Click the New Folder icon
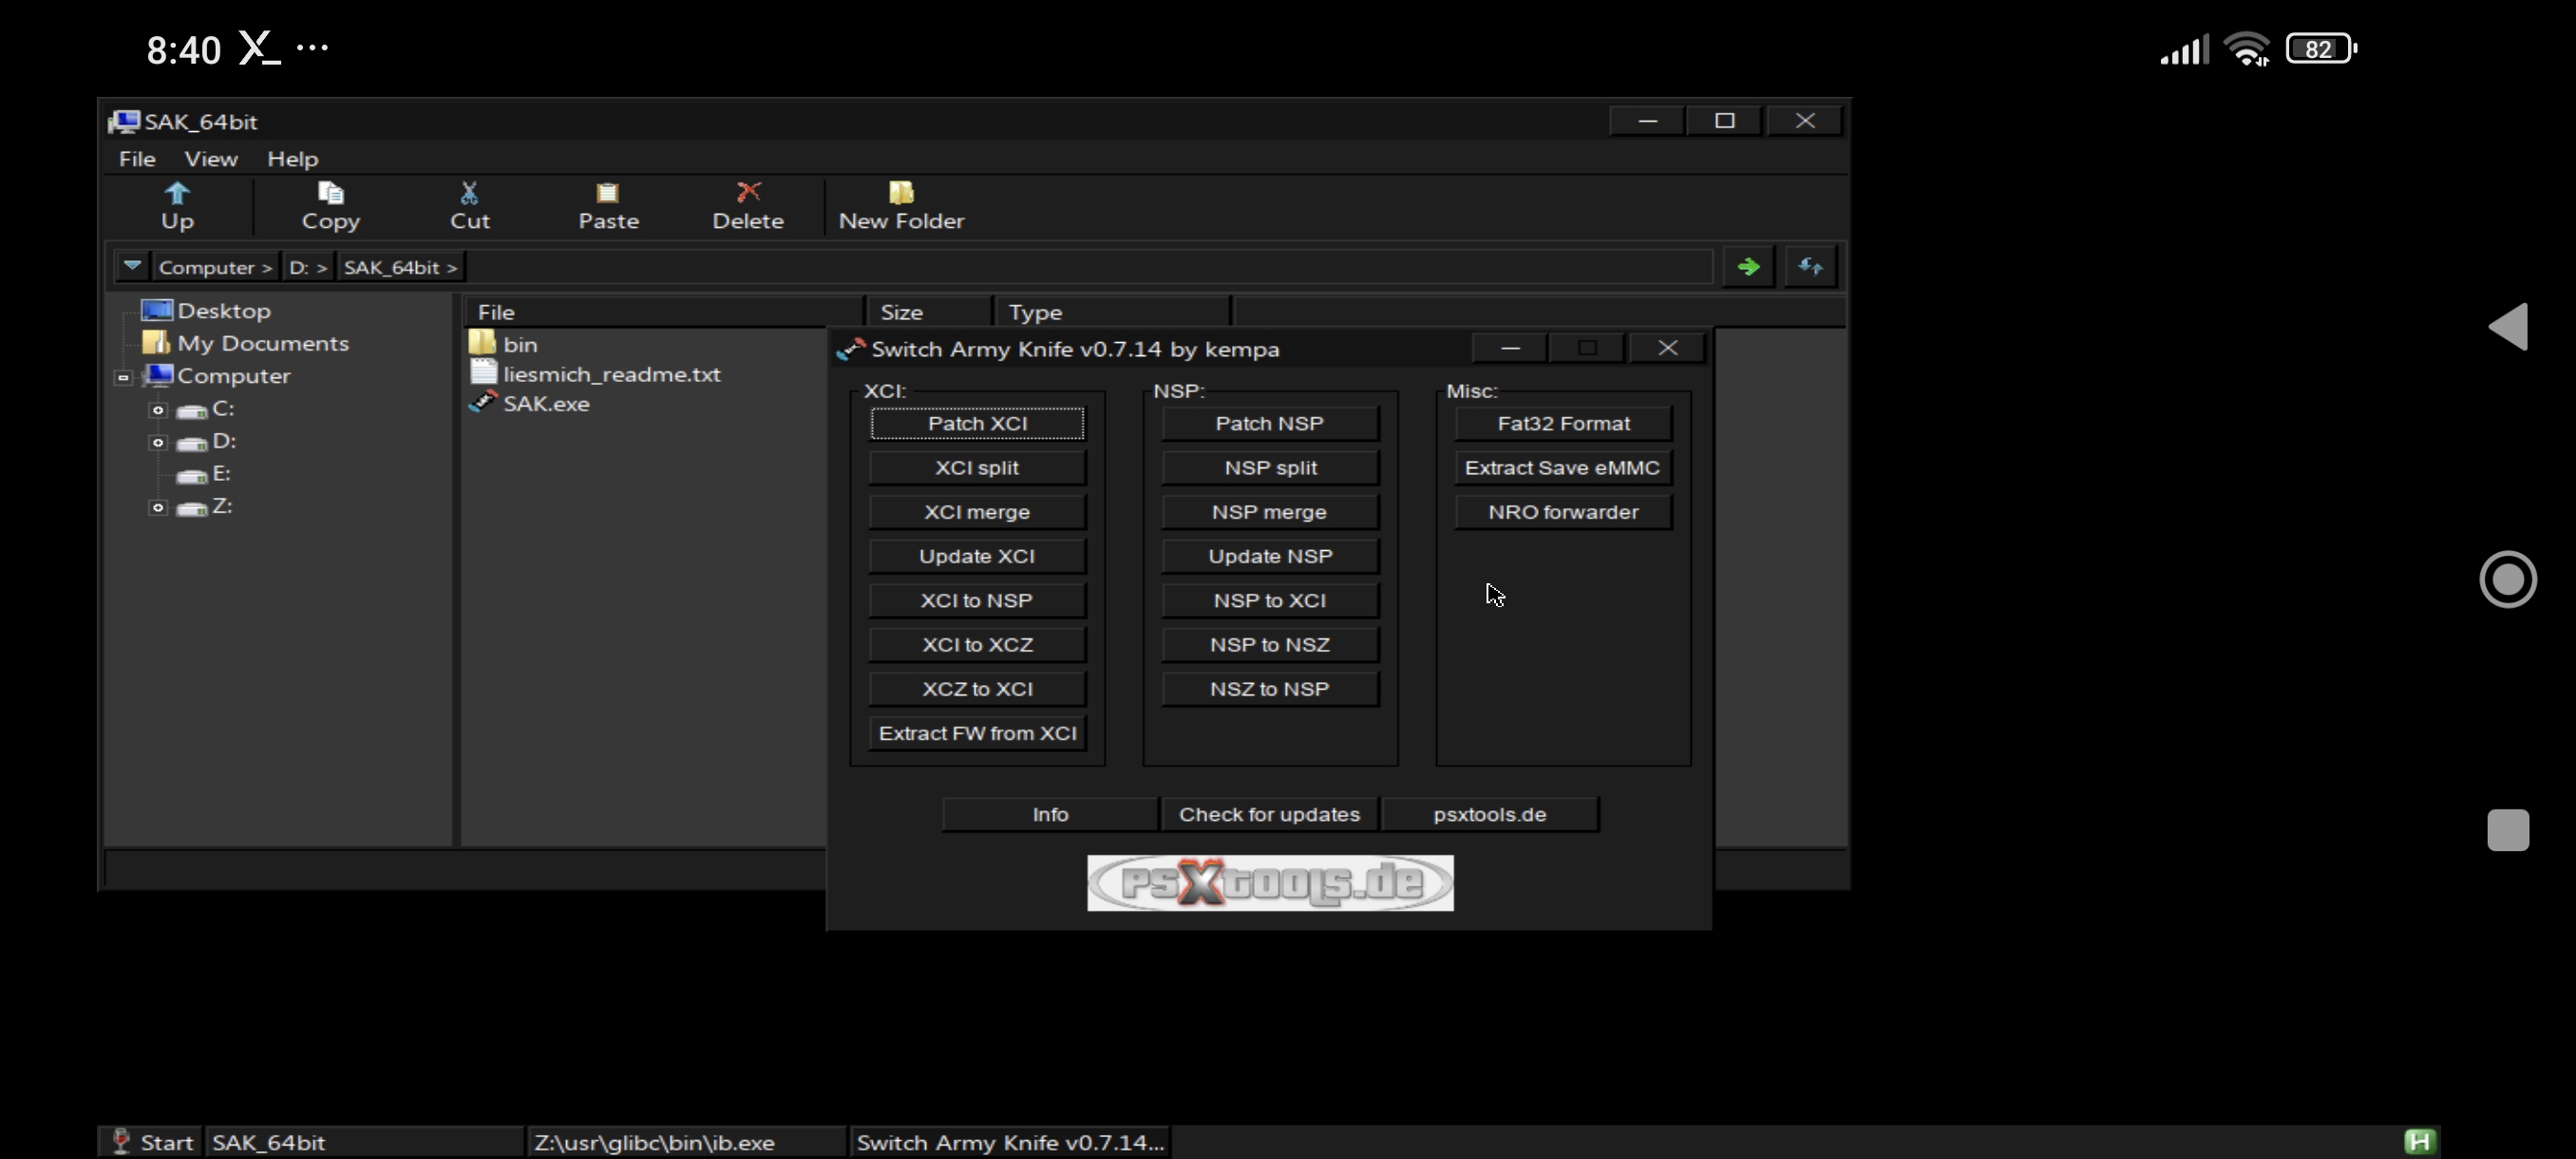The image size is (2576, 1159). point(901,193)
